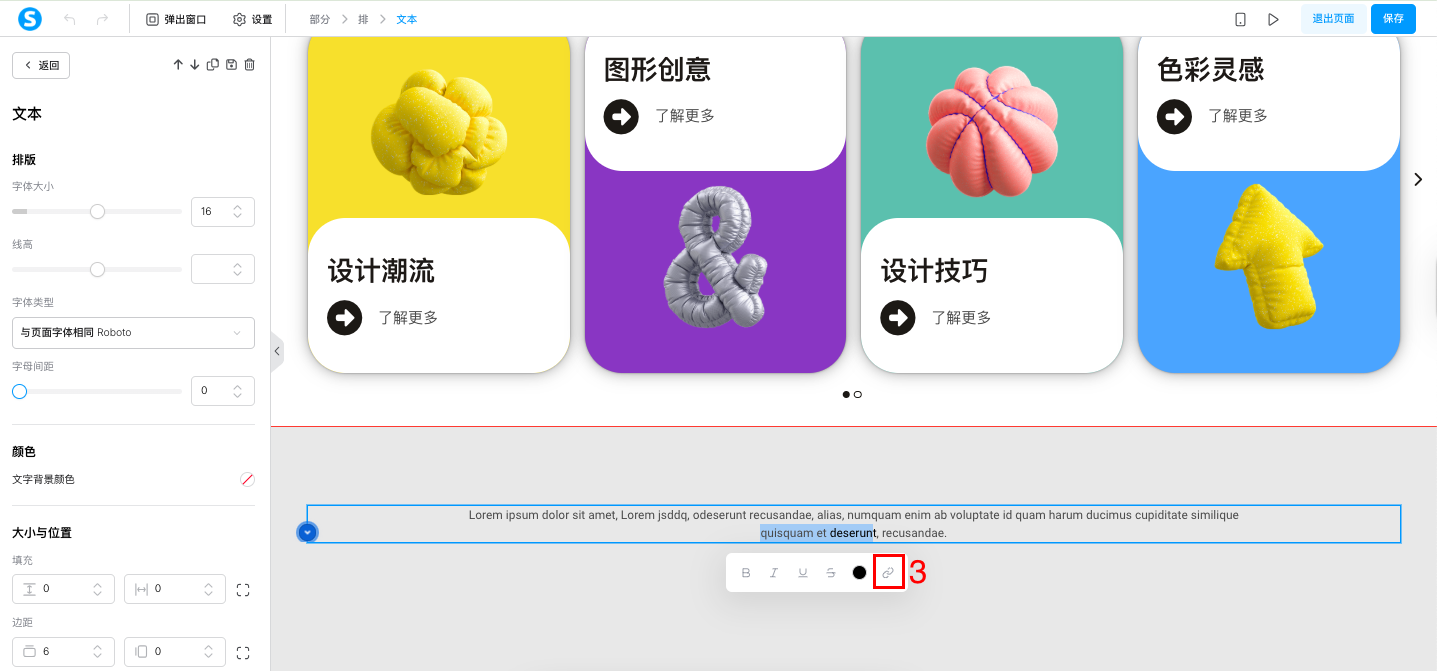Image resolution: width=1437 pixels, height=671 pixels.
Task: Open 设置 settings in top bar
Action: [252, 19]
